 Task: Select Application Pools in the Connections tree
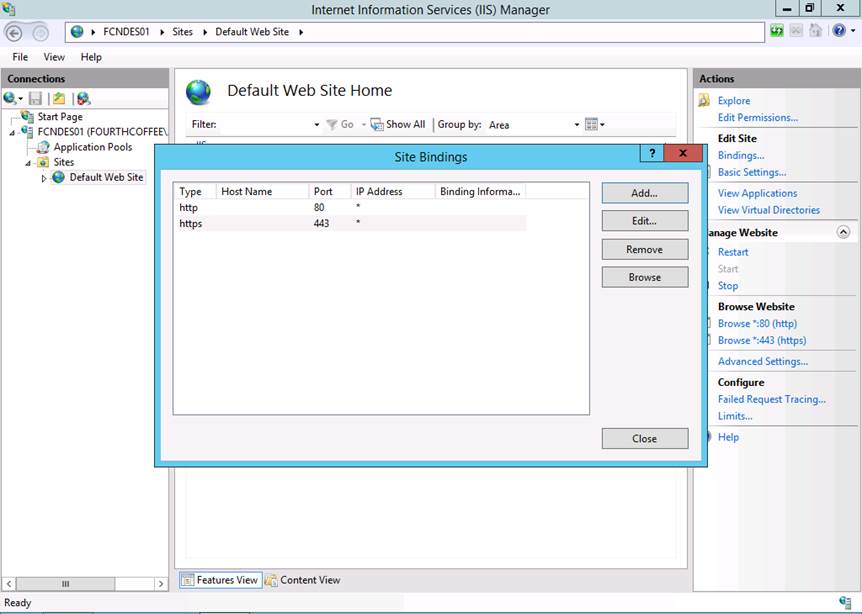92,147
